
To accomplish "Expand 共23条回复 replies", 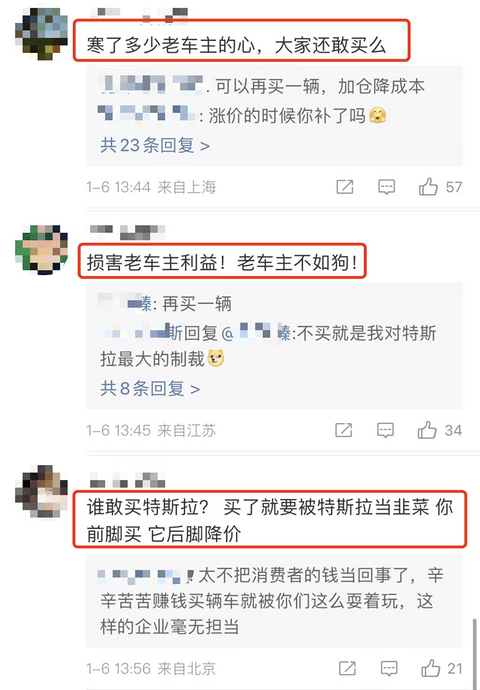I will [x=155, y=145].
